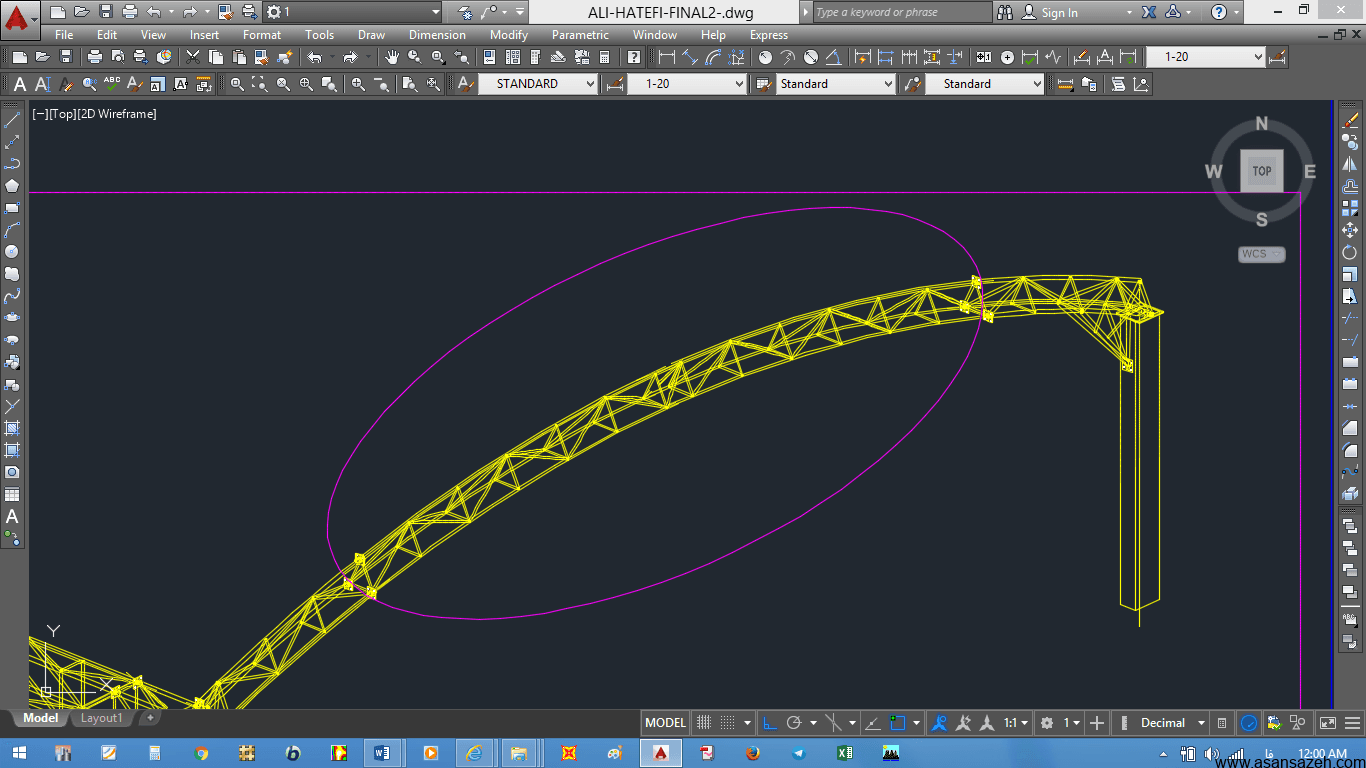Expand the Decimal units dropdown
Viewport: 1366px width, 768px height.
click(x=1171, y=722)
